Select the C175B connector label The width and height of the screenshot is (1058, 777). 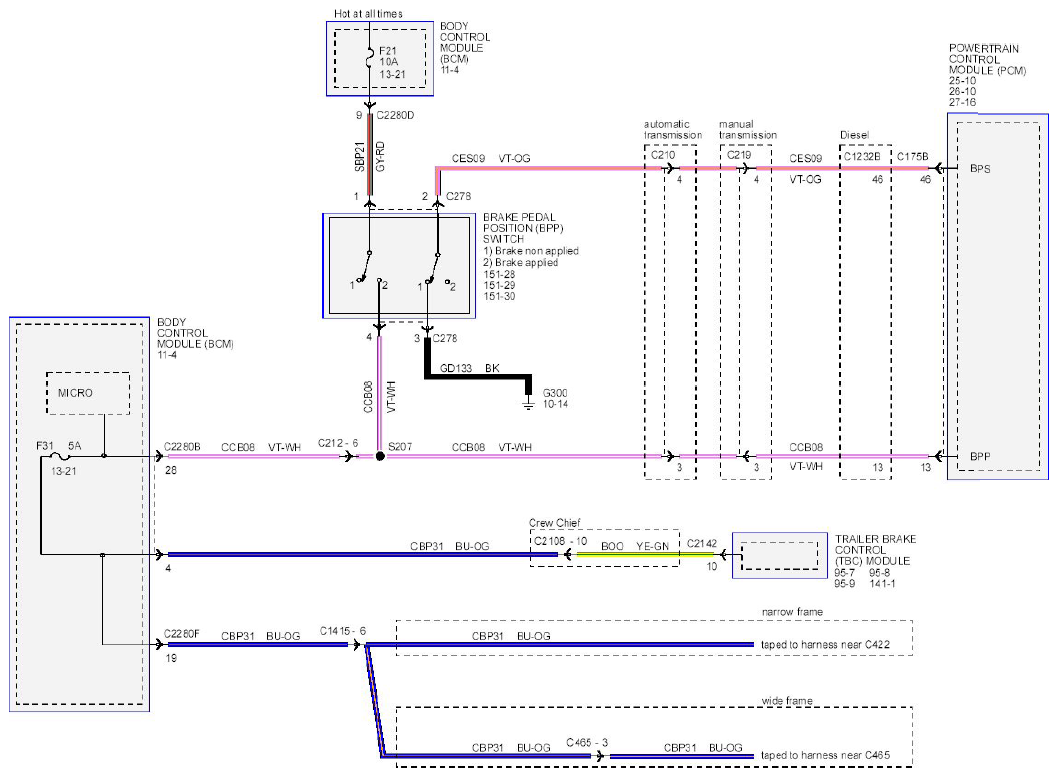912,156
